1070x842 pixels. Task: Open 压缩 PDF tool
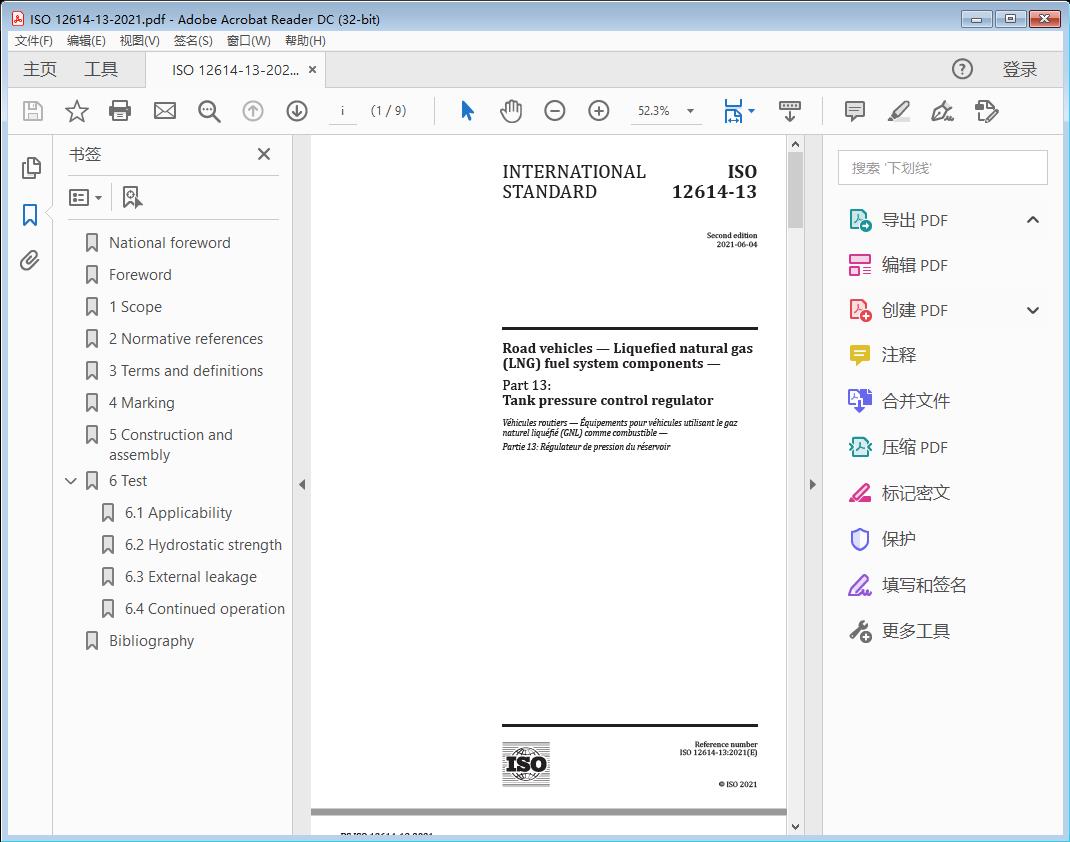898,447
